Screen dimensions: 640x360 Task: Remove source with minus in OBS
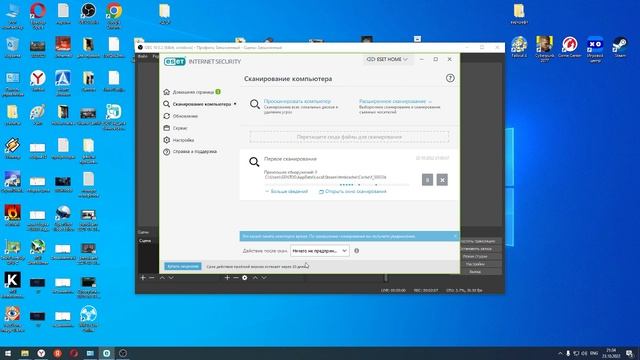click(236, 278)
